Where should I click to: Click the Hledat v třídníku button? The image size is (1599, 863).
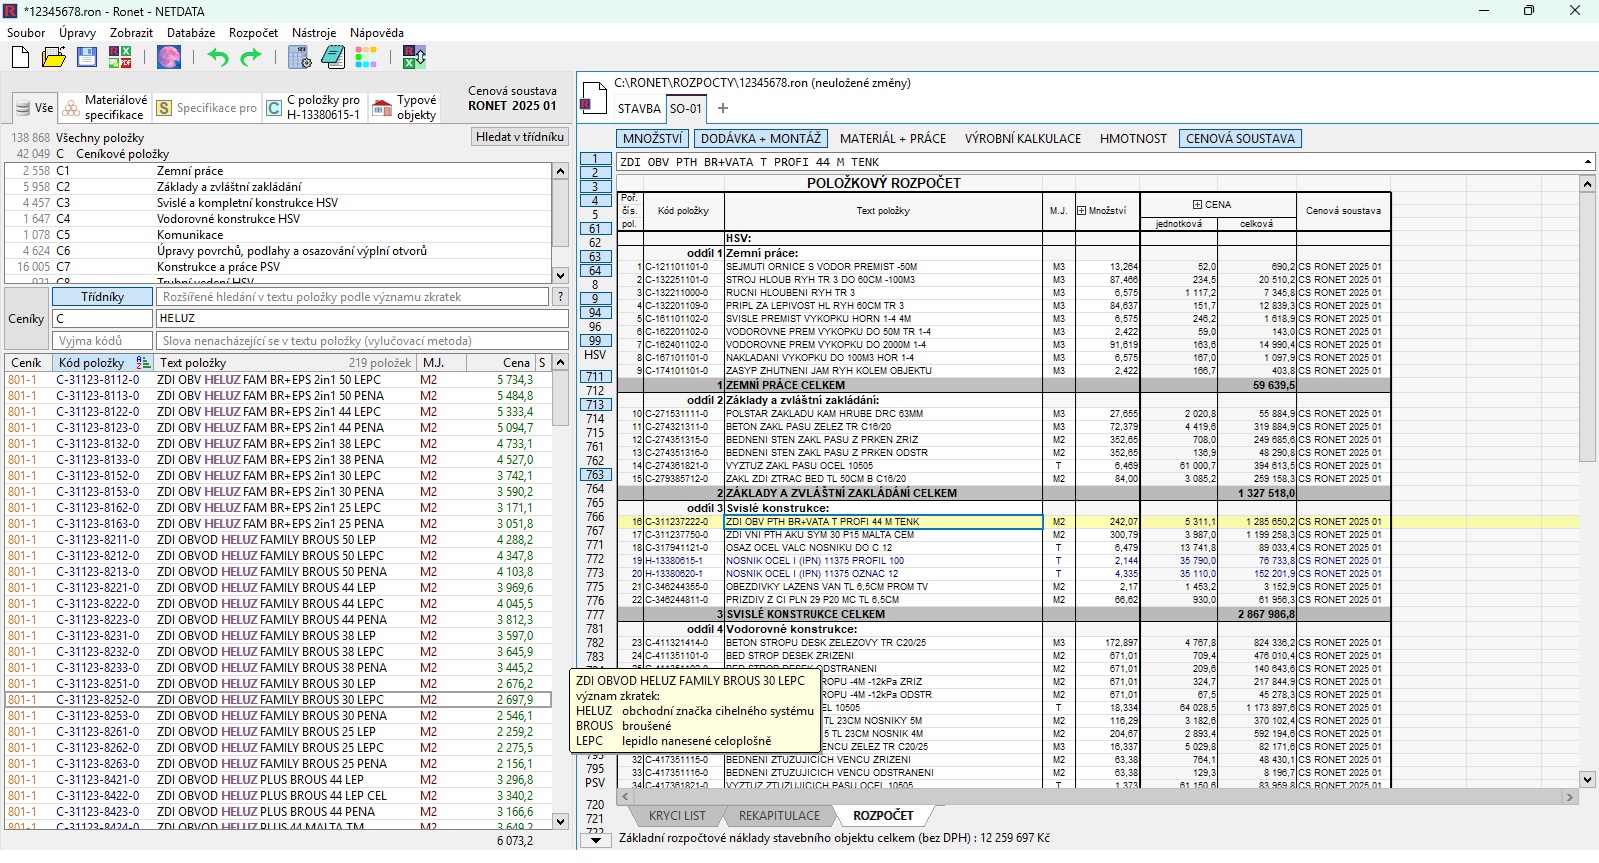point(520,137)
